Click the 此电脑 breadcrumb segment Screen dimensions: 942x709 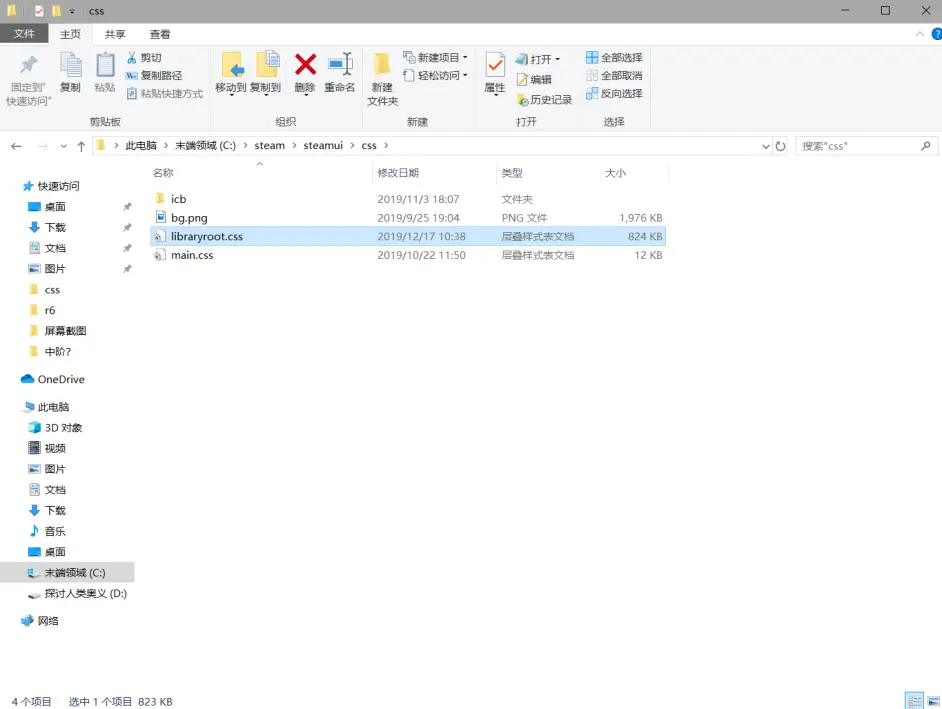pos(141,145)
